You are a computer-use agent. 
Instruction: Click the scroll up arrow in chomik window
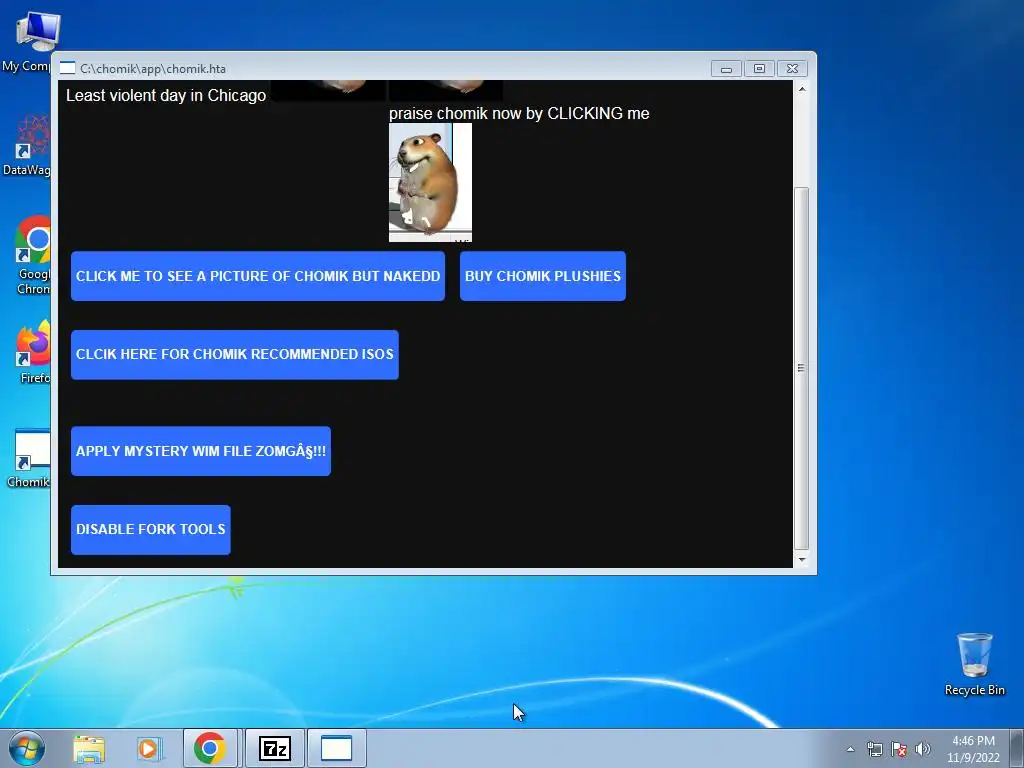click(x=802, y=89)
